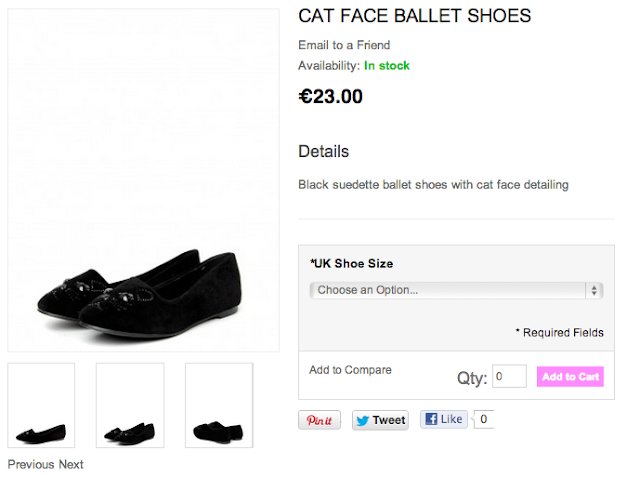Select the third shoe thumbnail
This screenshot has width=640, height=477.
(x=219, y=405)
